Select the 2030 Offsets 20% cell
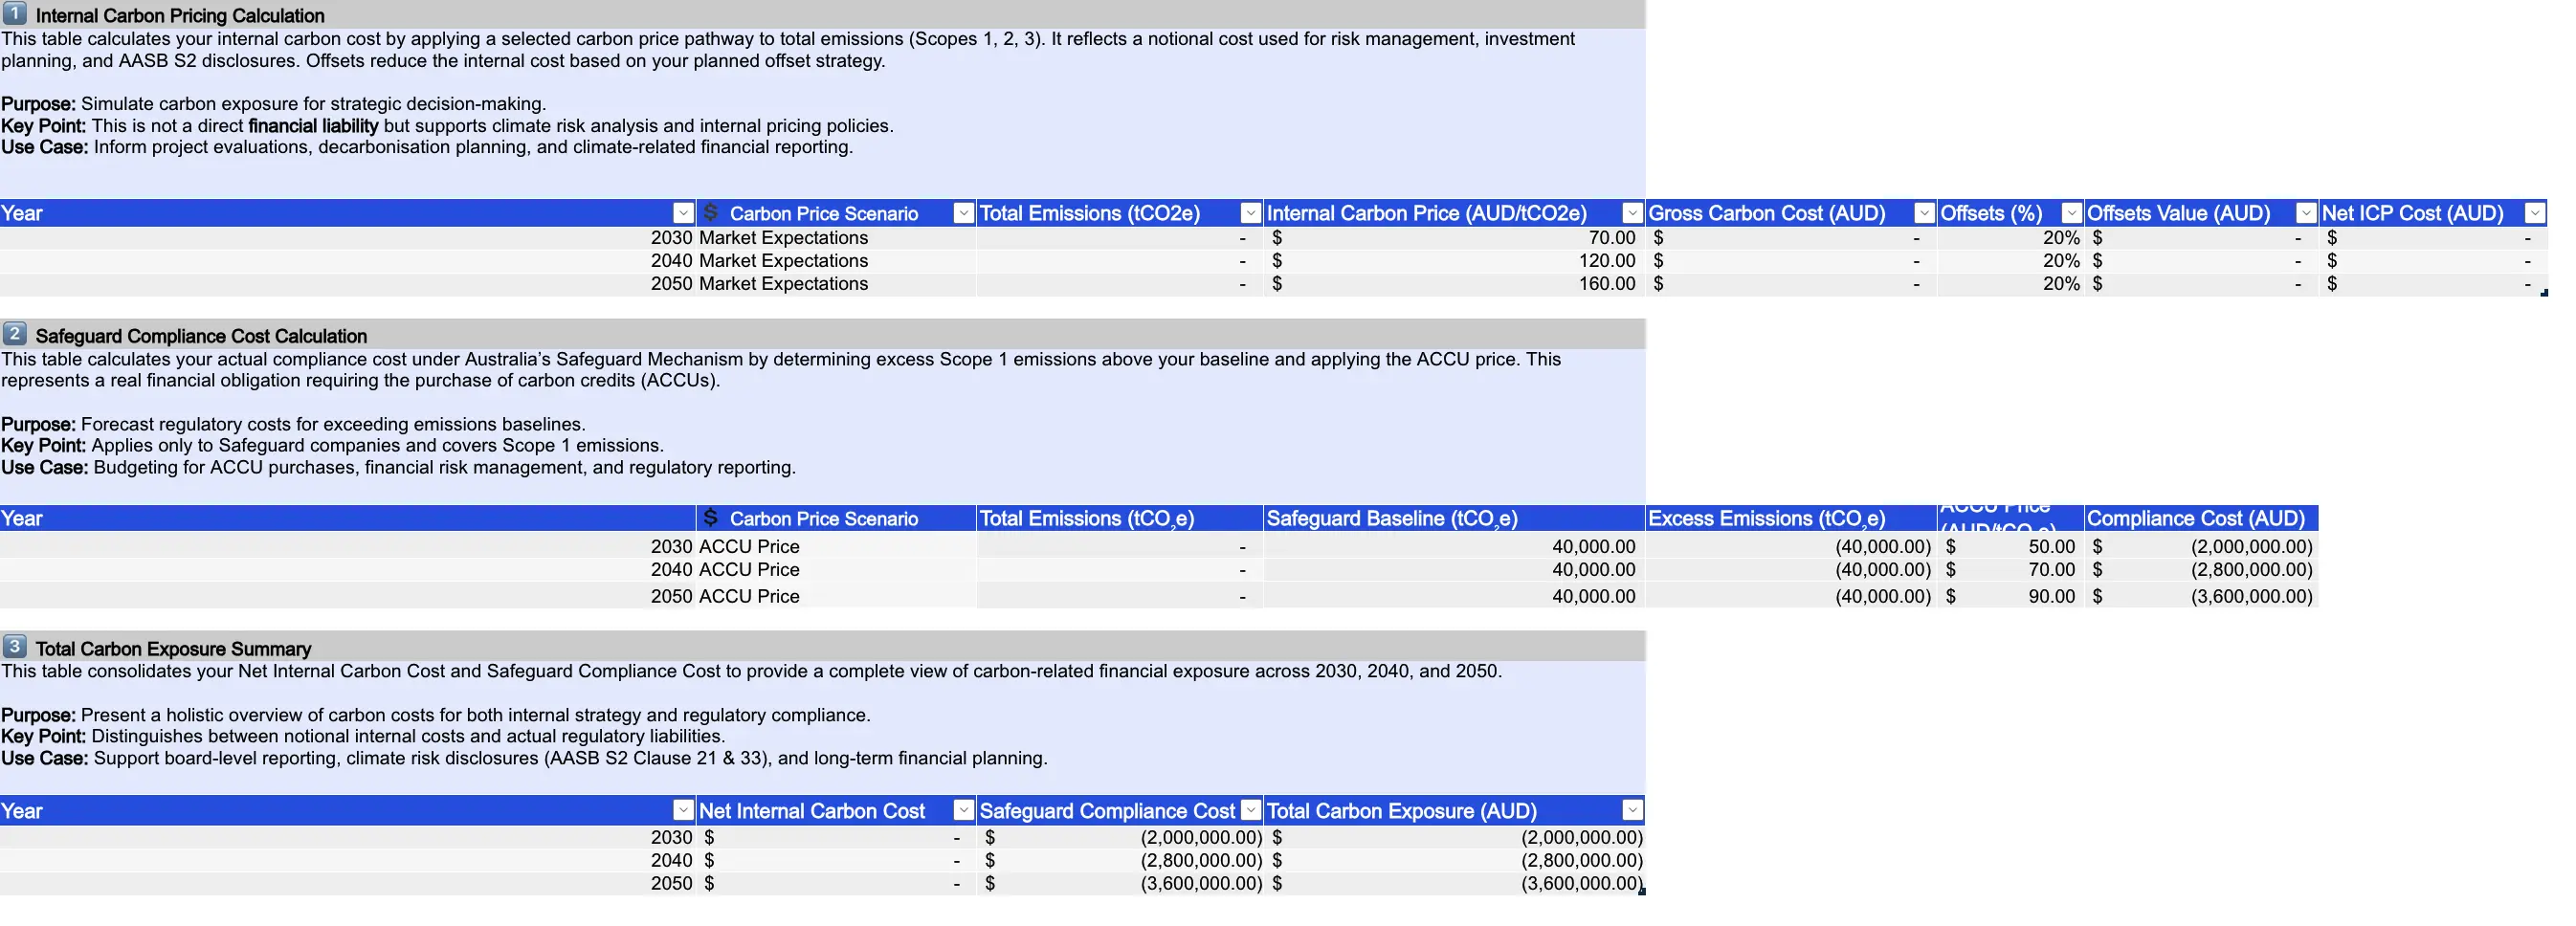 pyautogui.click(x=2011, y=238)
